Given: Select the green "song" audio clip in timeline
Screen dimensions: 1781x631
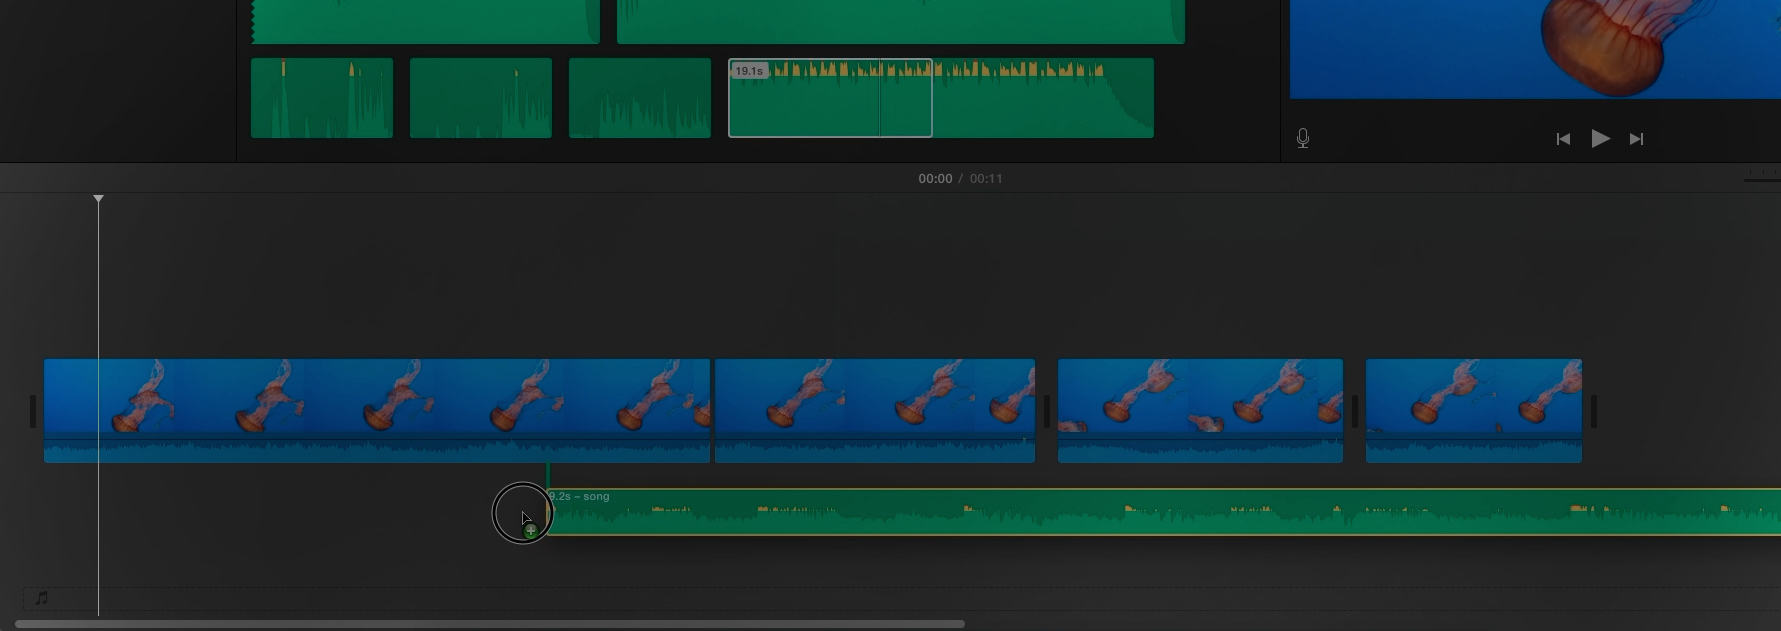Looking at the screenshot, I should [x=1160, y=513].
